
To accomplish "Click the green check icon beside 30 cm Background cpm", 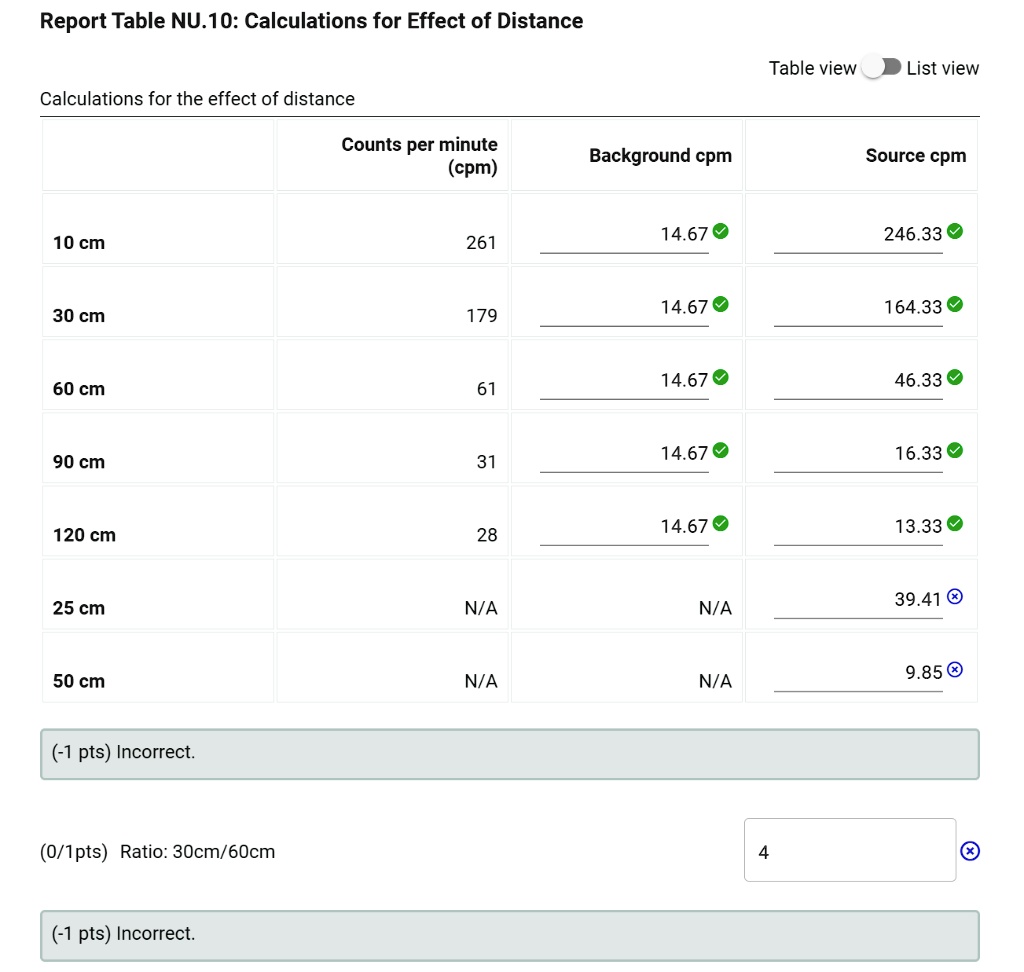I will [720, 304].
